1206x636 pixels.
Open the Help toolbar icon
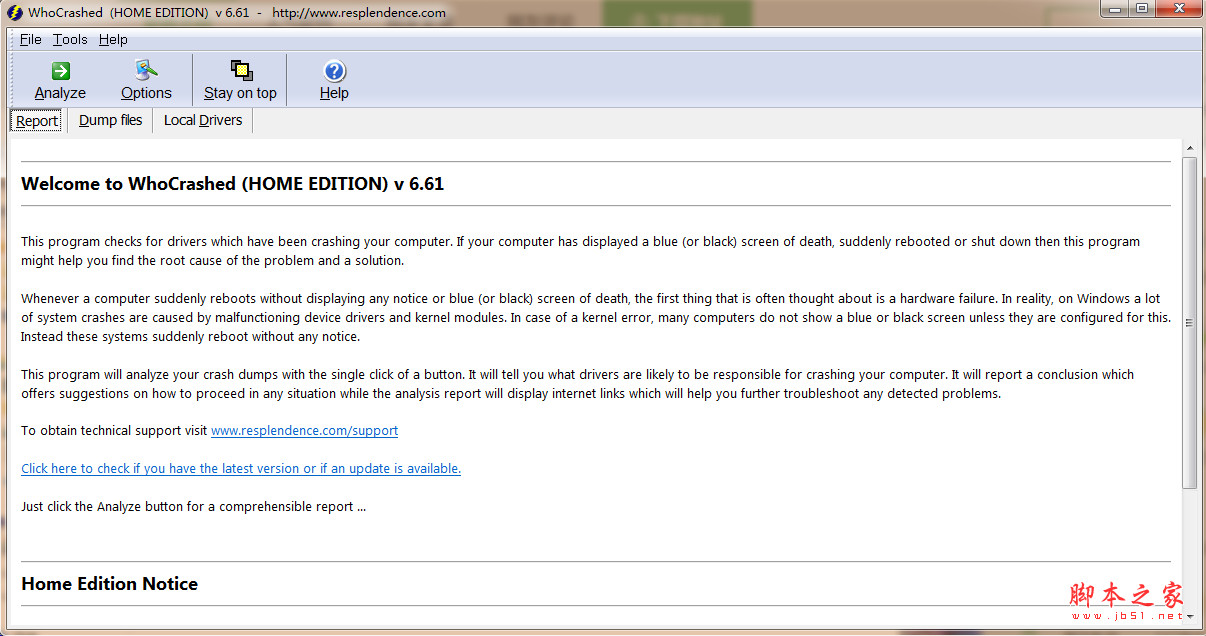point(334,71)
